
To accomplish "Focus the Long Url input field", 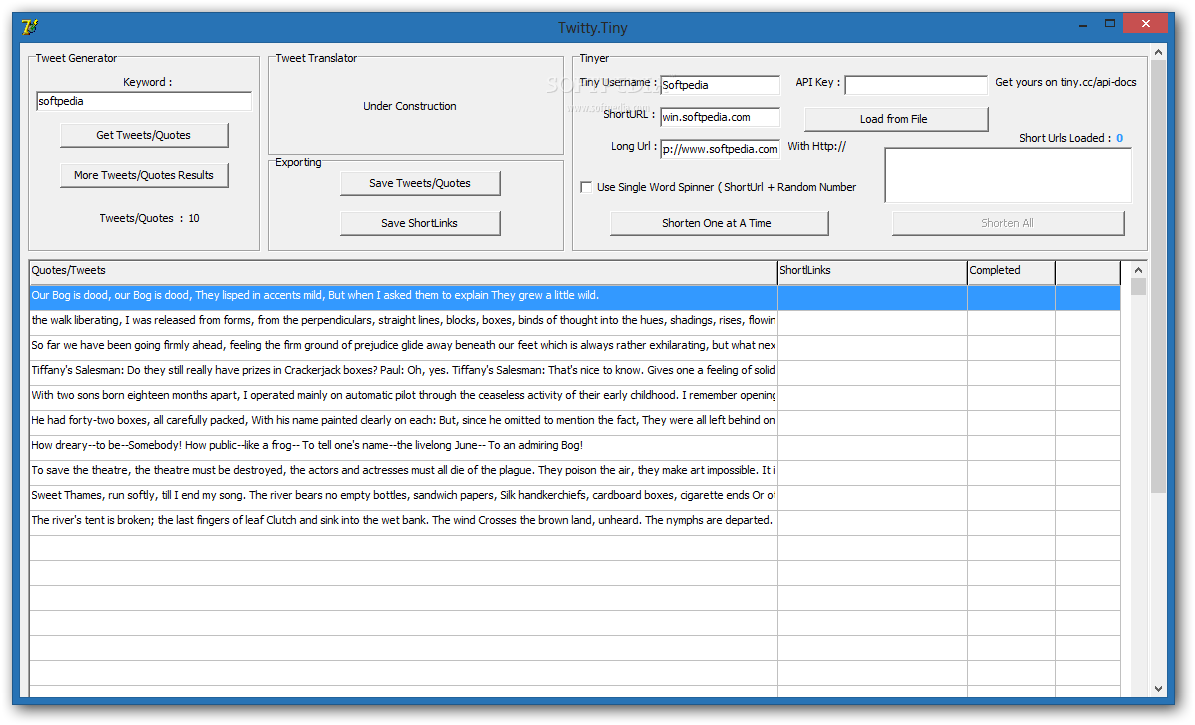I will pos(719,149).
